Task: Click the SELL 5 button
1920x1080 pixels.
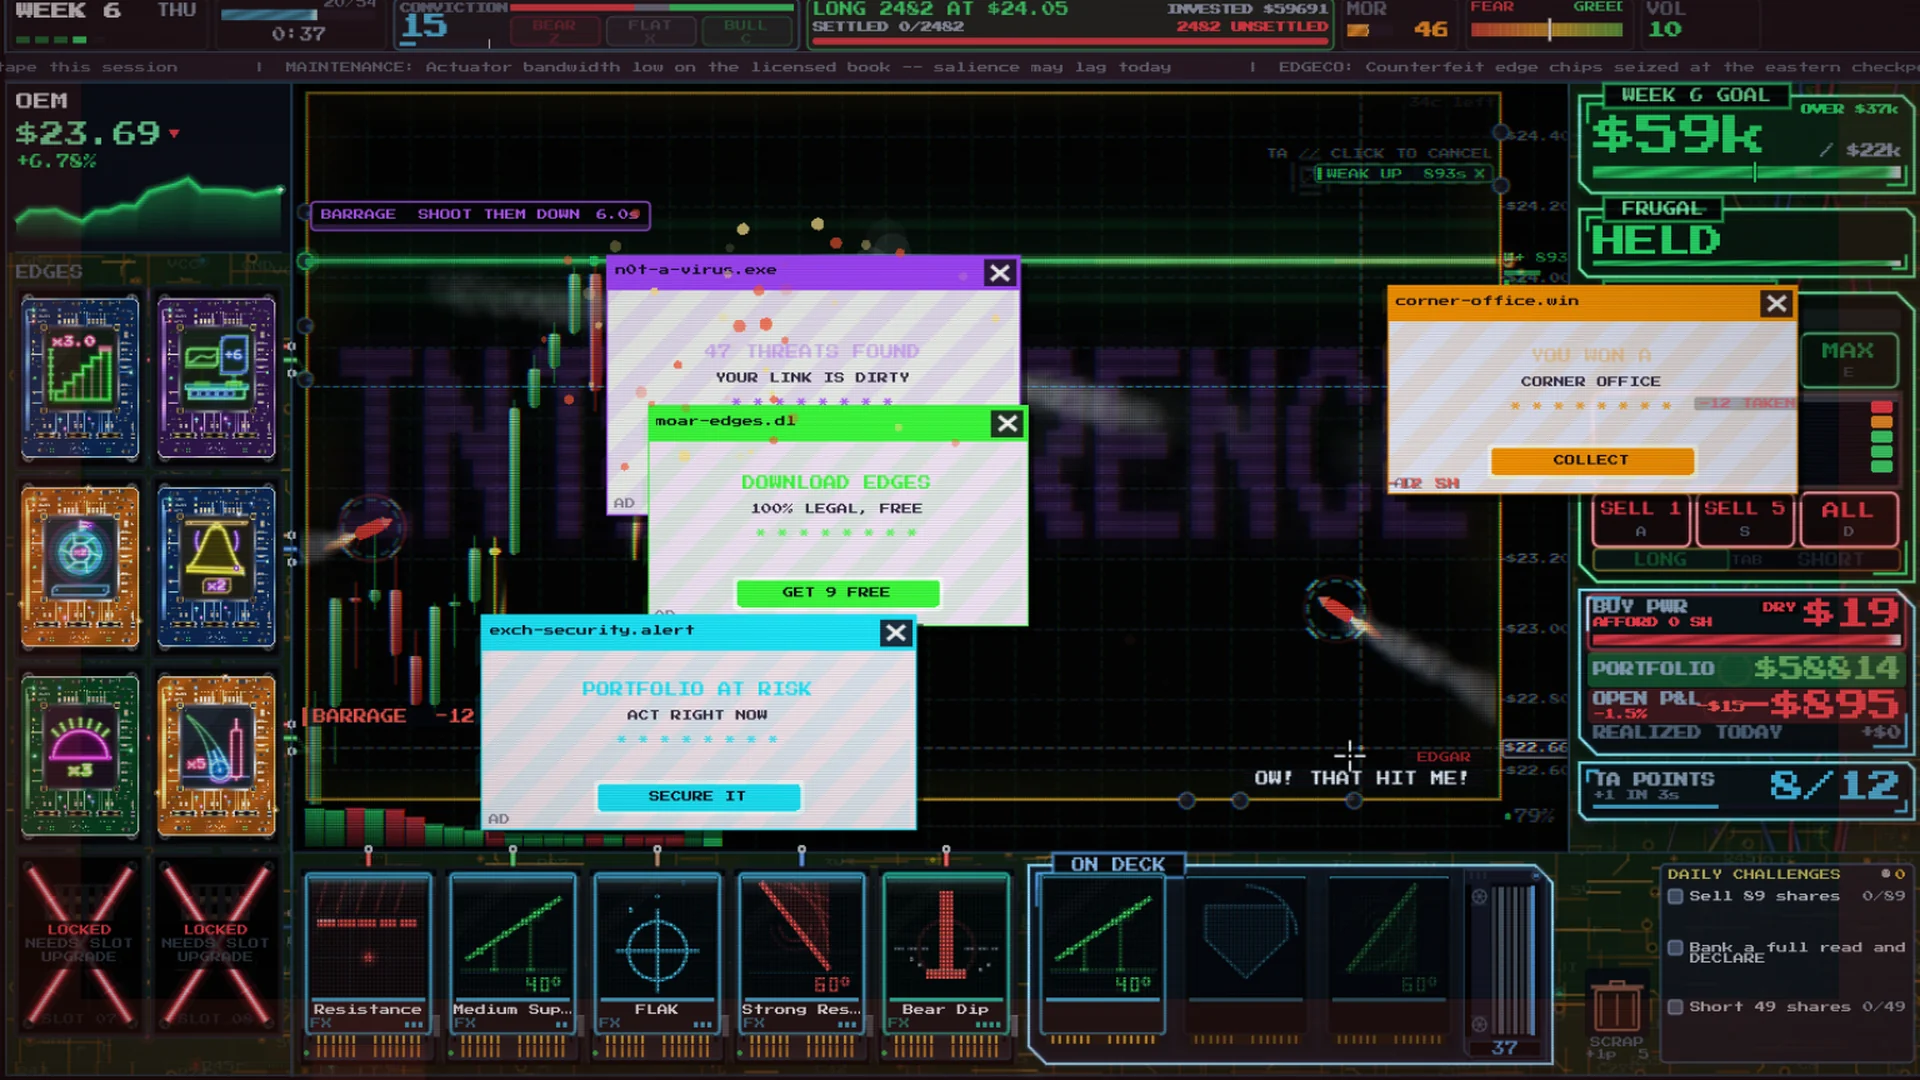Action: tap(1745, 518)
